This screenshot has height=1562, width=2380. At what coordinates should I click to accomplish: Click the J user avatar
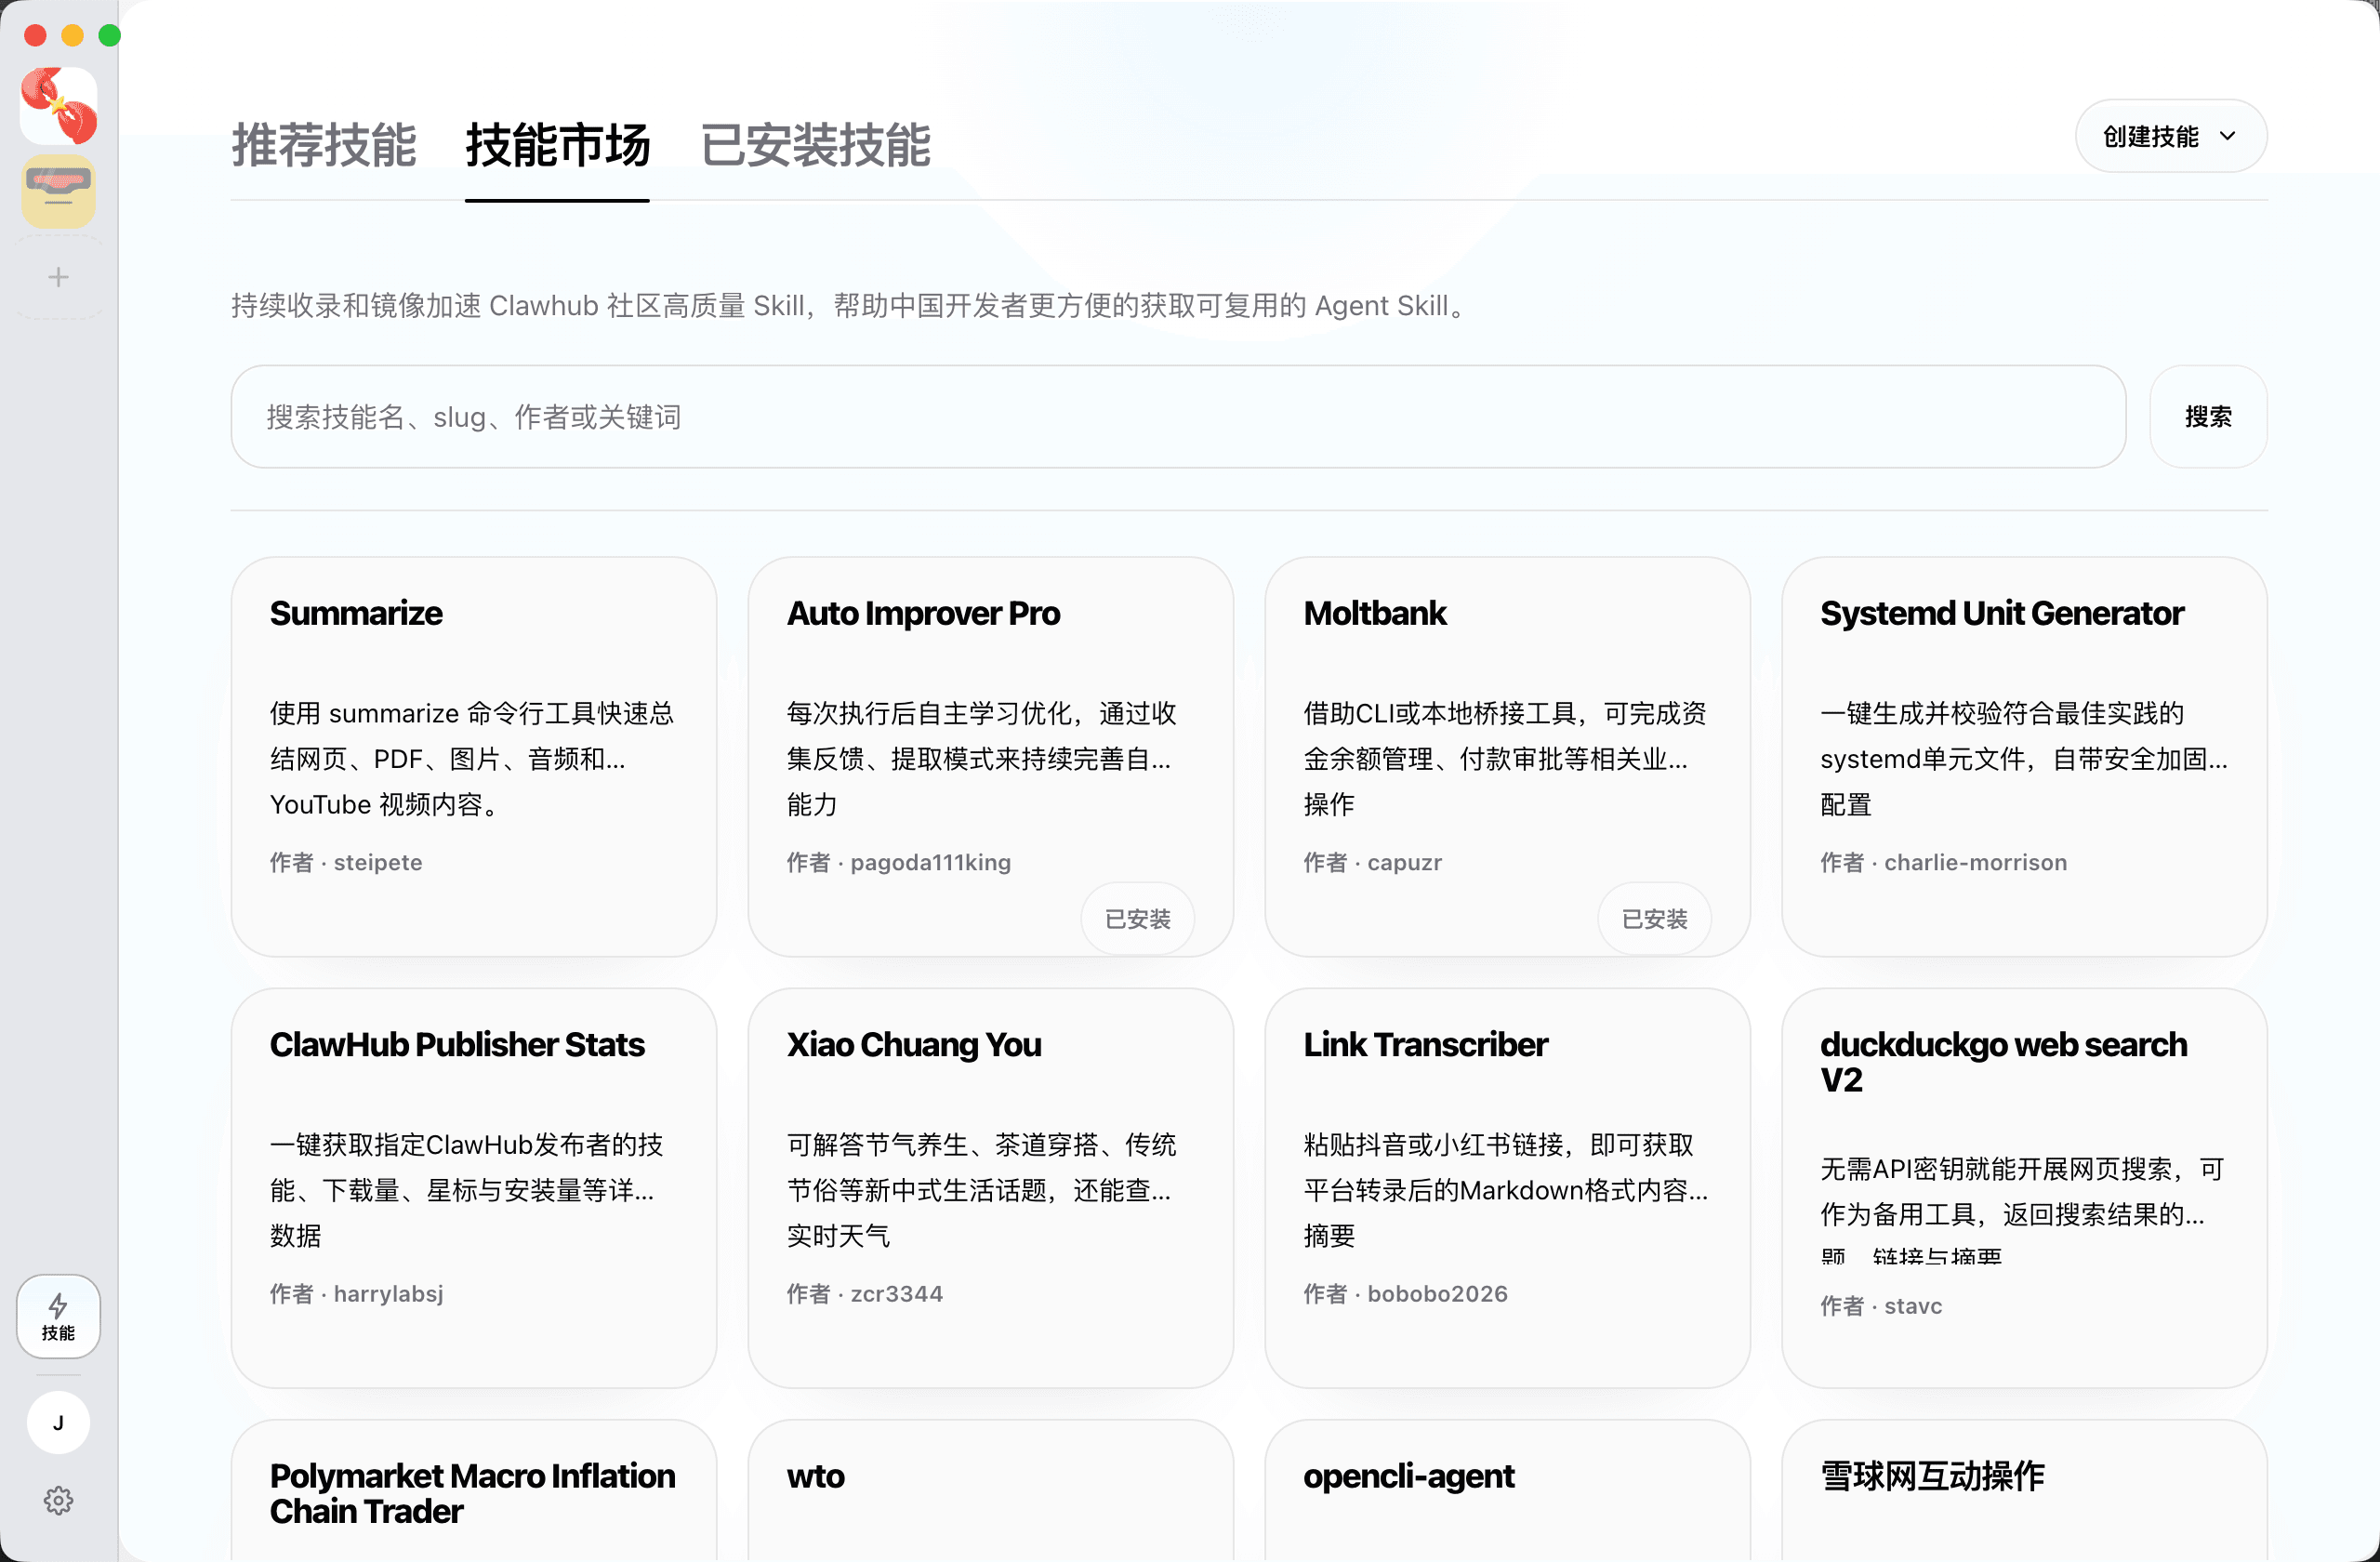tap(59, 1422)
